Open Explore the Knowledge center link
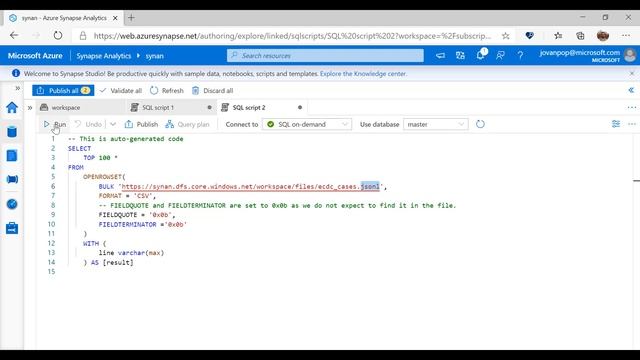This screenshot has height=360, width=640. (x=363, y=74)
